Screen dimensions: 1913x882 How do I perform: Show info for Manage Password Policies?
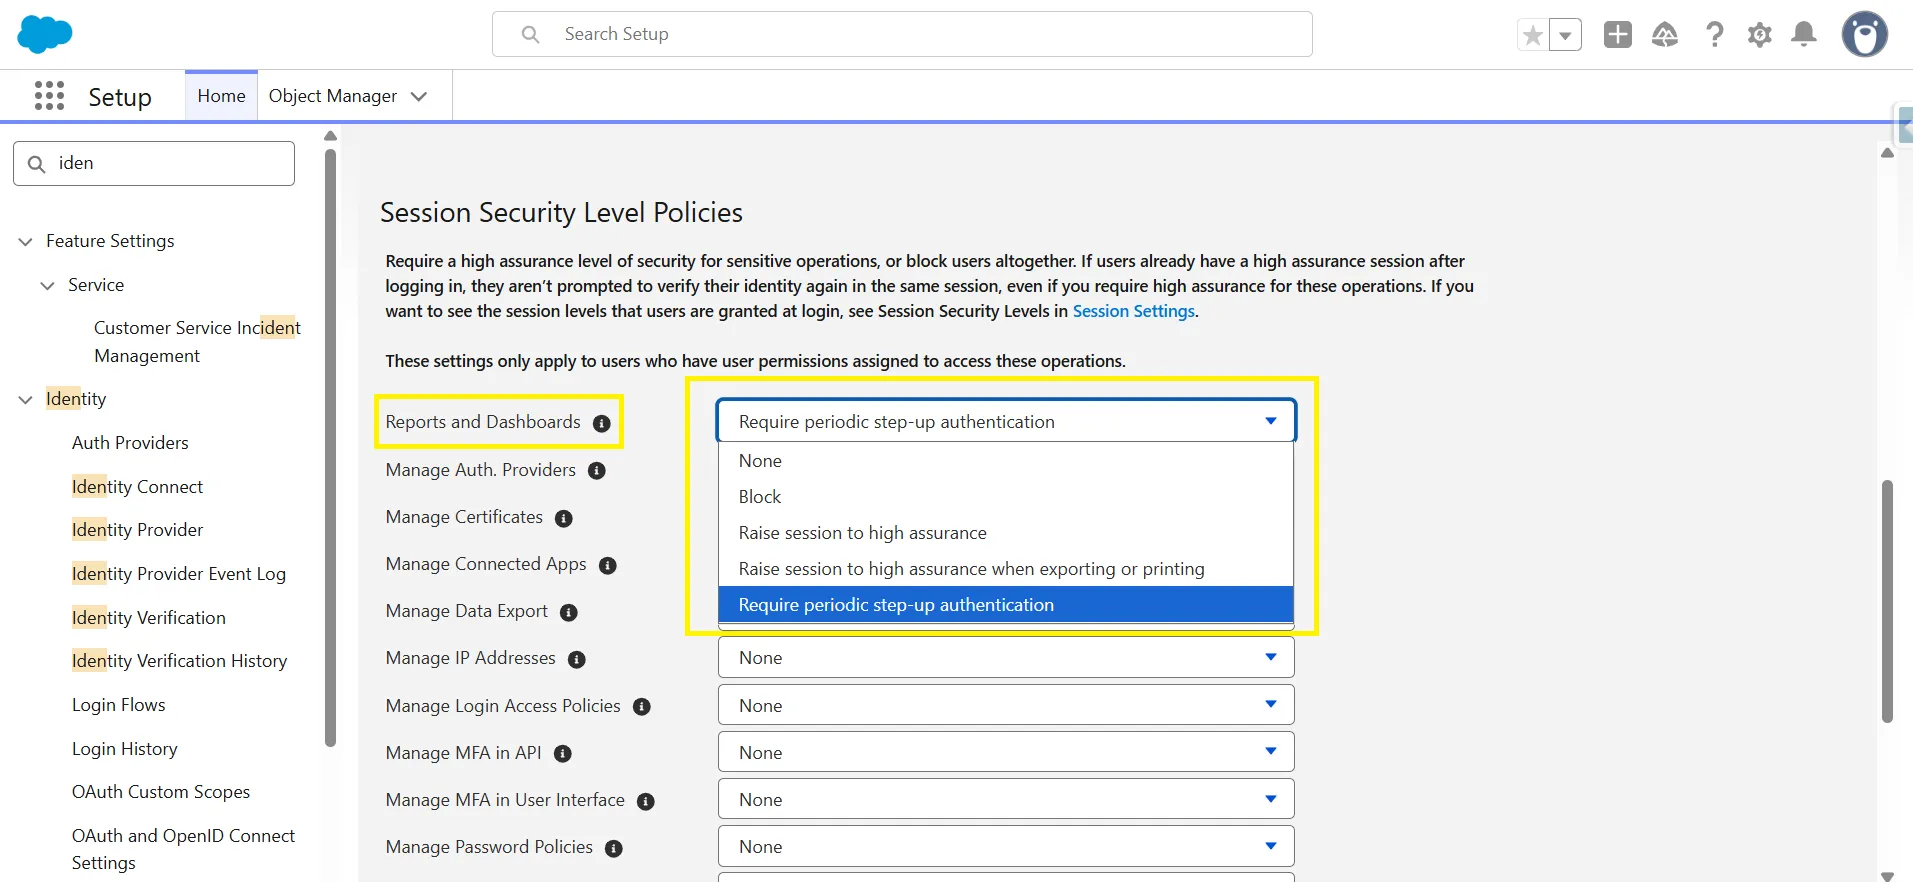614,848
